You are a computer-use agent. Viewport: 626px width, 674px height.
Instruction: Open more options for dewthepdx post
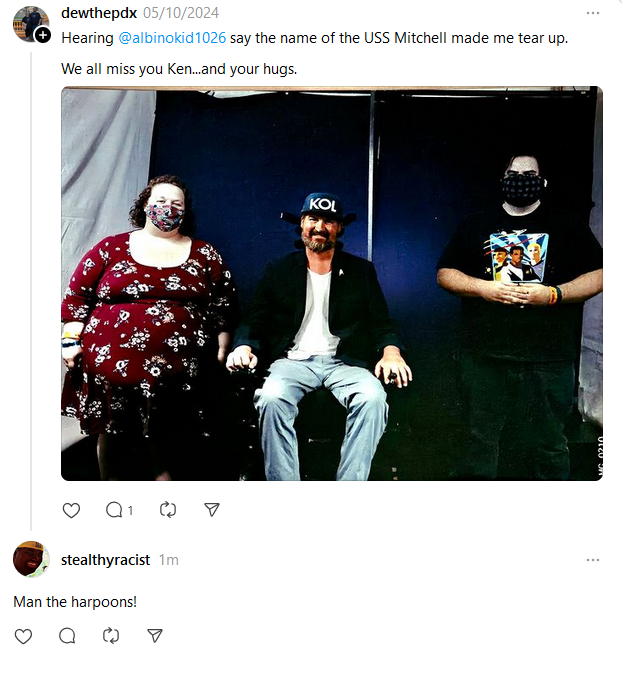pos(593,13)
